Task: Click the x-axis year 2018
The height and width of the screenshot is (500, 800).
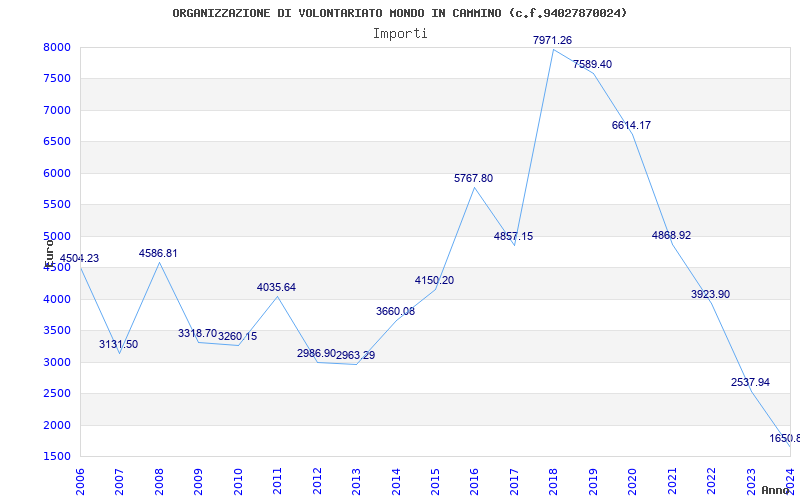Action: (554, 480)
